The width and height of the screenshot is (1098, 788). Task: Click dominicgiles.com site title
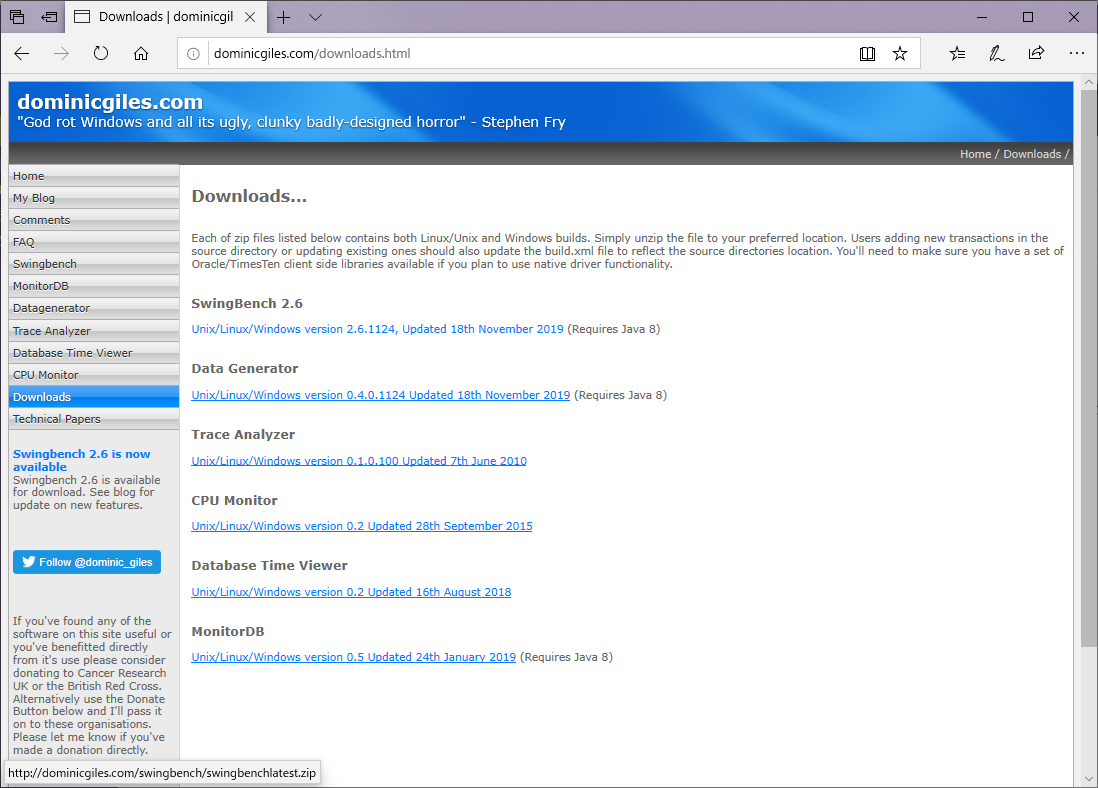pos(110,102)
